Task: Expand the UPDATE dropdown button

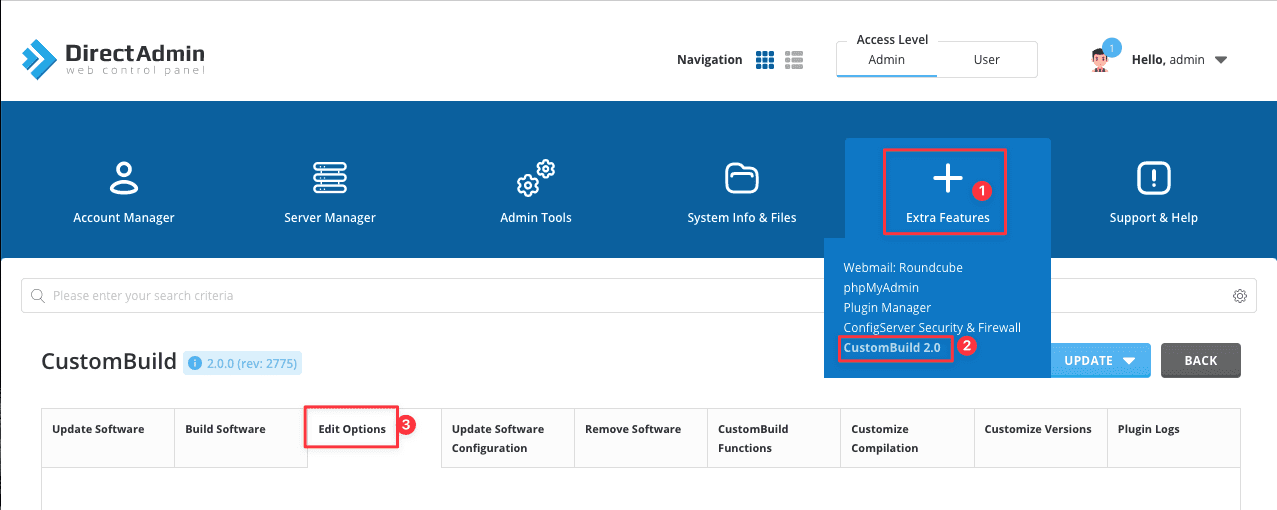Action: pos(1100,361)
